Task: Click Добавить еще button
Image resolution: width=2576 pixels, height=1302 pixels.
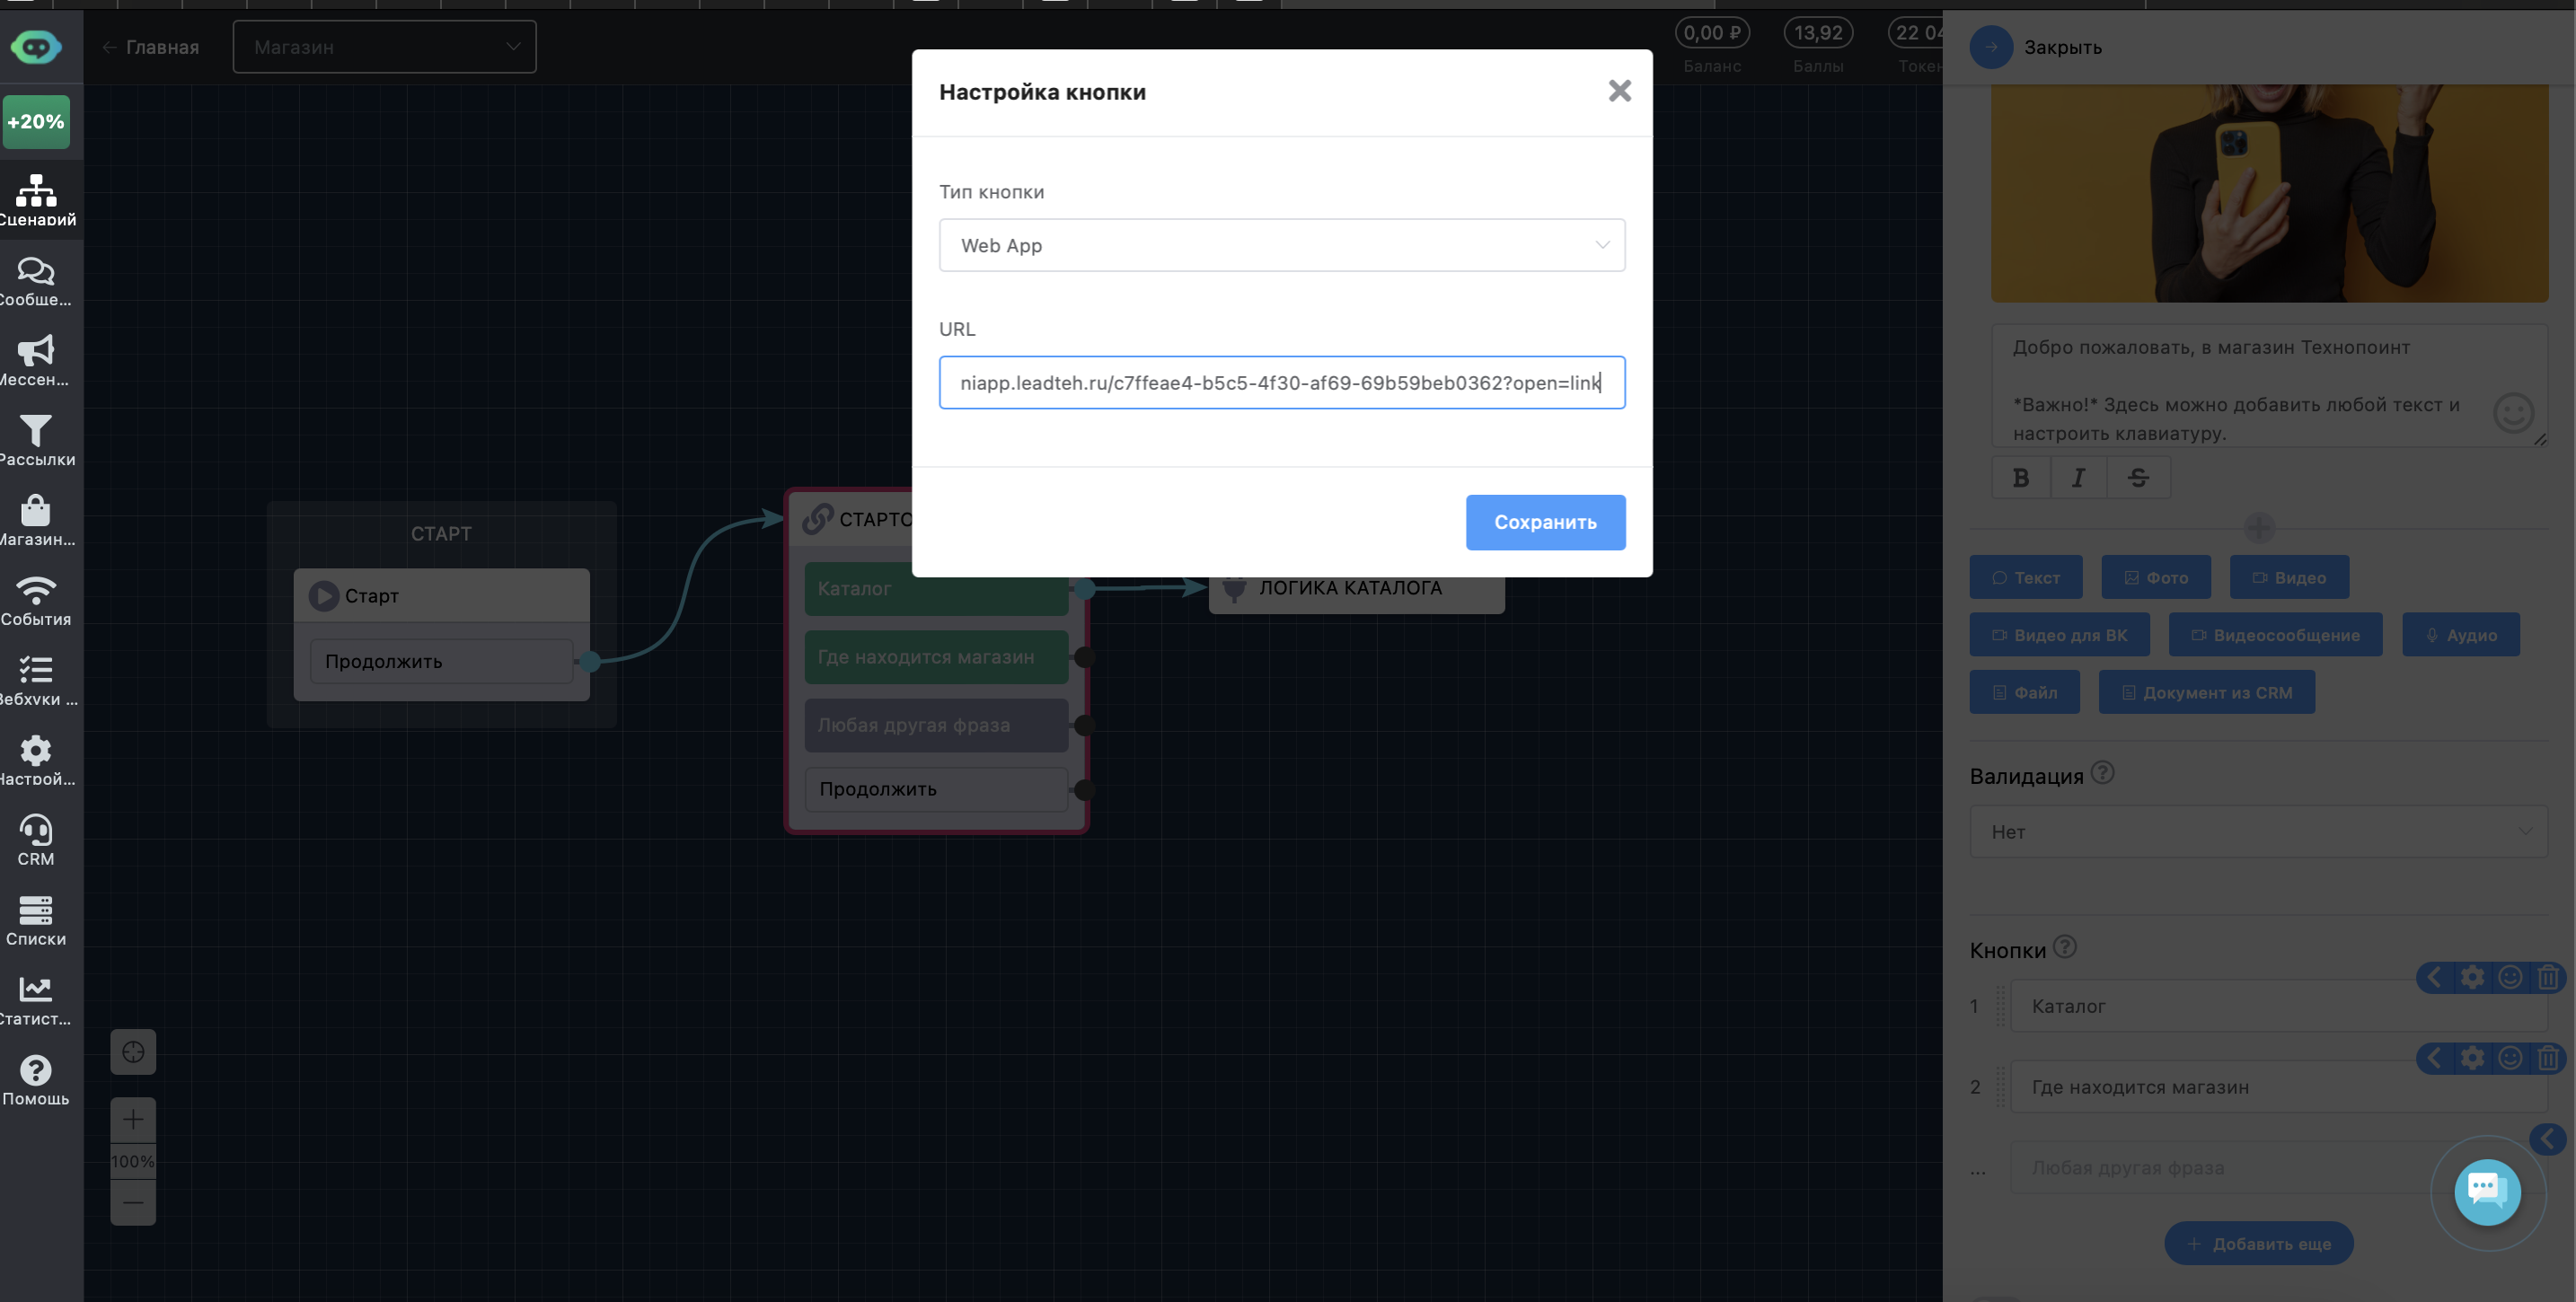Action: point(2259,1243)
